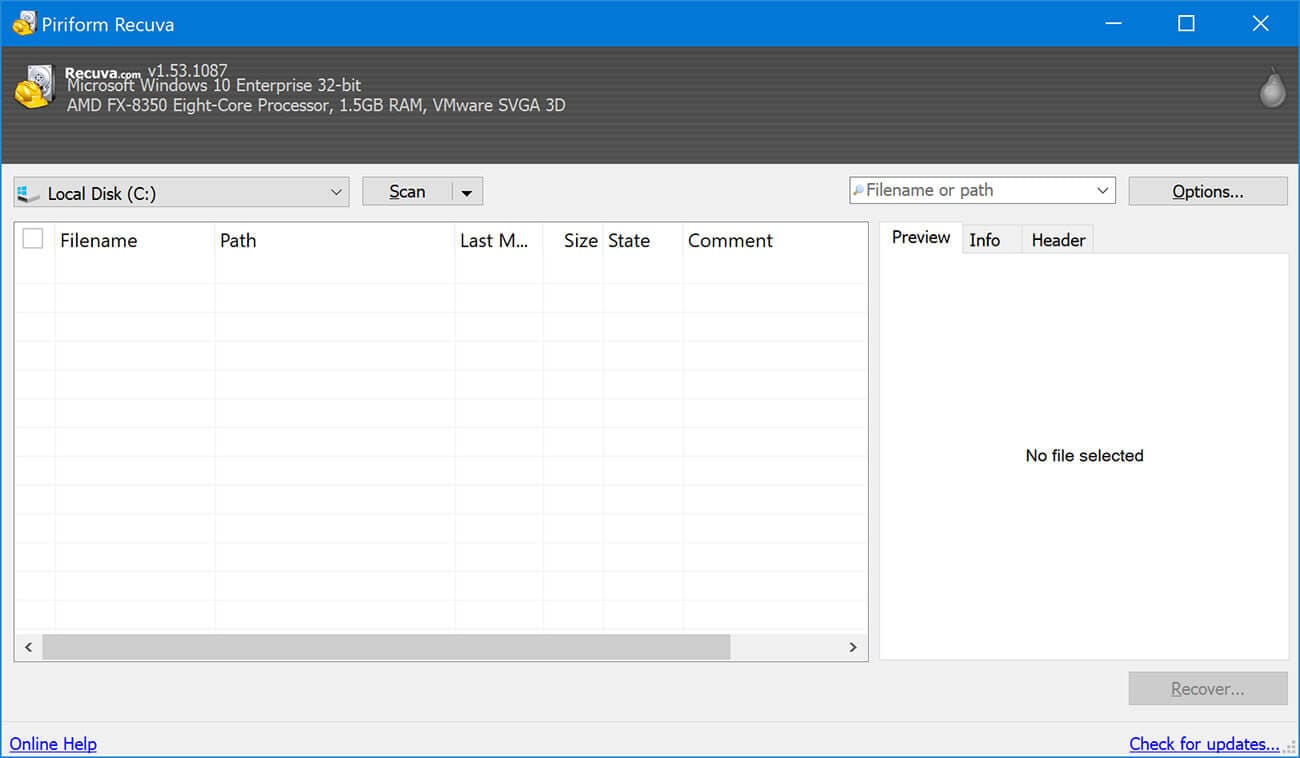
Task: Click the horizontal scrollbar right arrow
Action: tap(853, 647)
